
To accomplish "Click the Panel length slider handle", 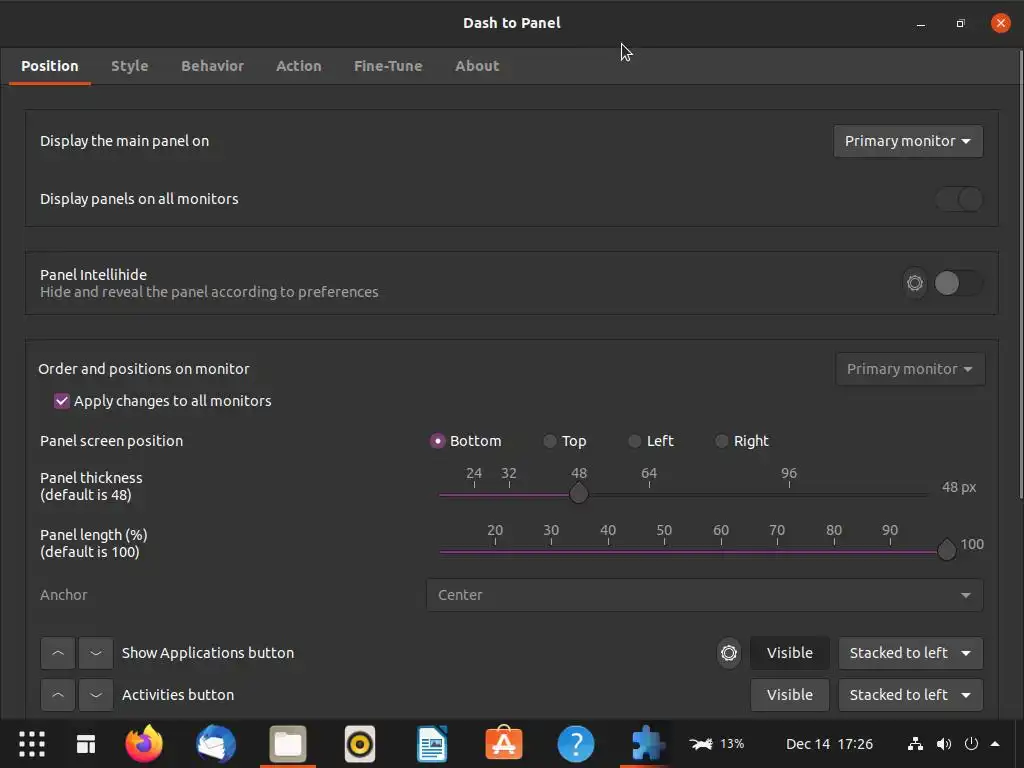I will point(946,551).
